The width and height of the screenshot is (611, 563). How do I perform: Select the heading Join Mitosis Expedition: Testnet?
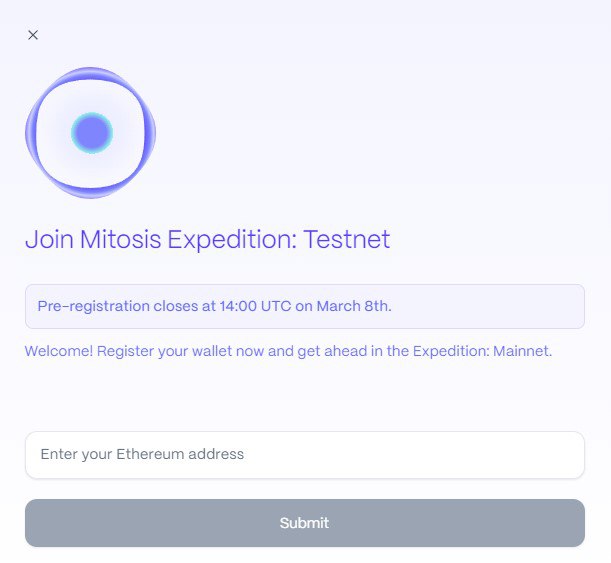click(207, 239)
